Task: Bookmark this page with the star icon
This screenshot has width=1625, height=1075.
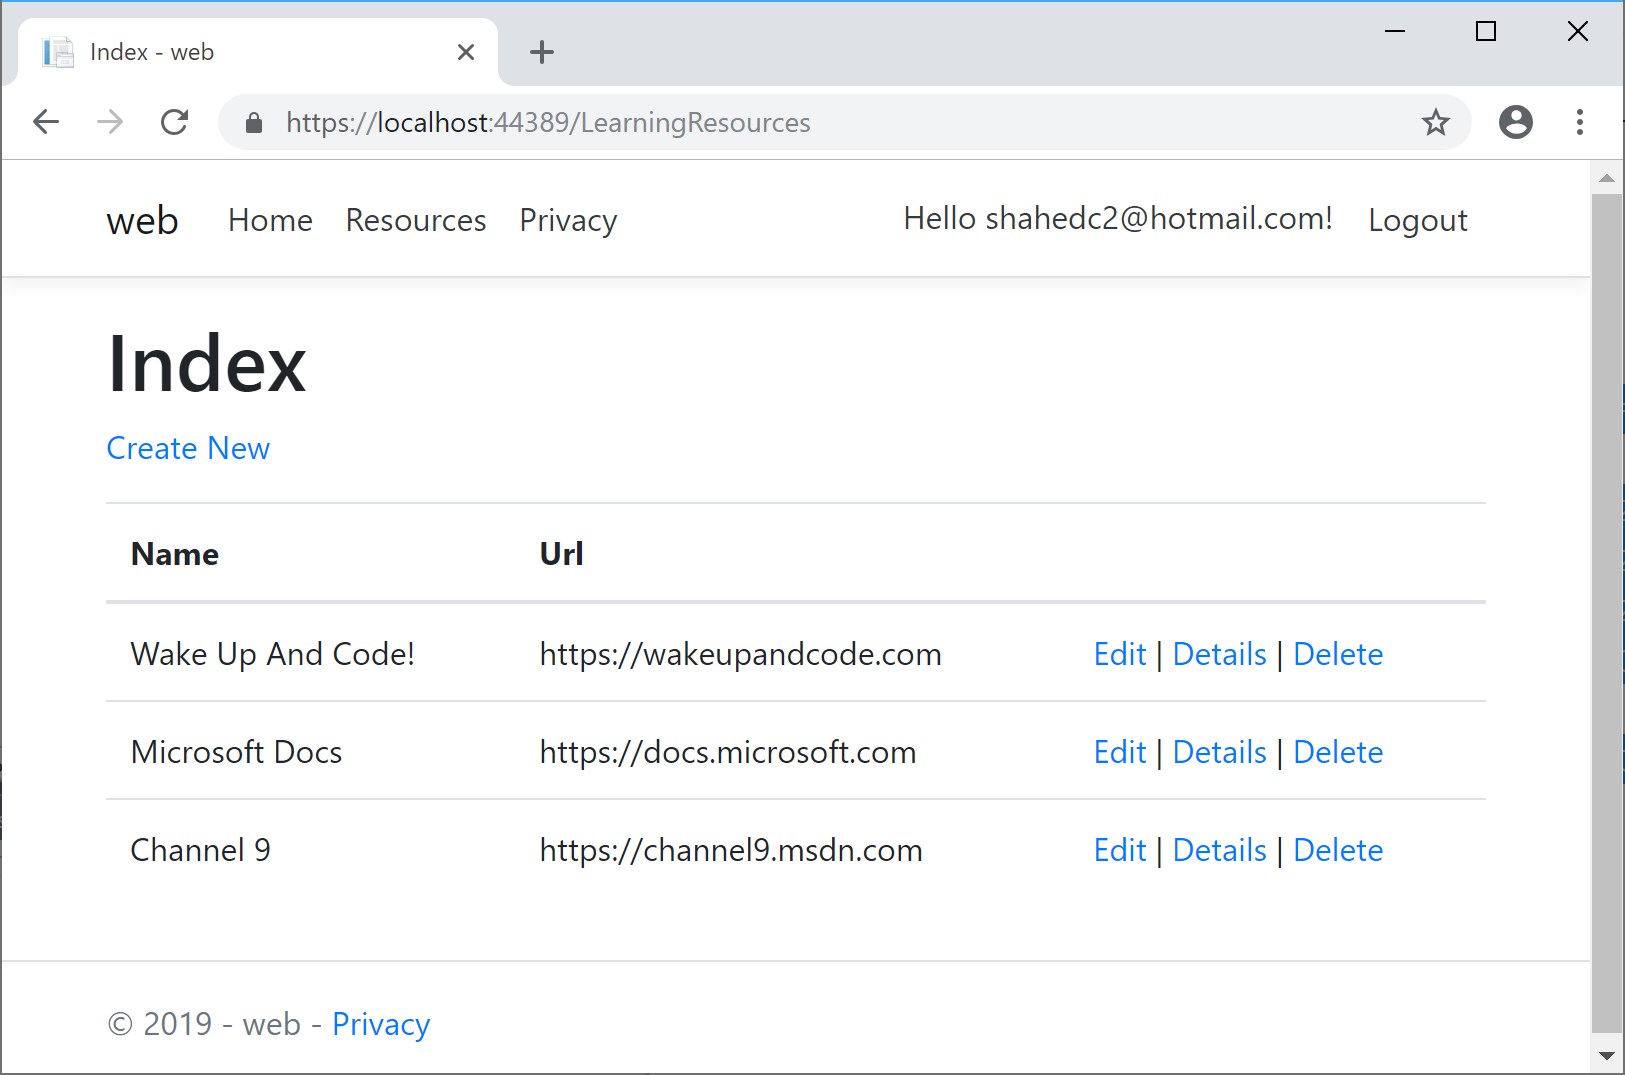Action: [x=1436, y=122]
